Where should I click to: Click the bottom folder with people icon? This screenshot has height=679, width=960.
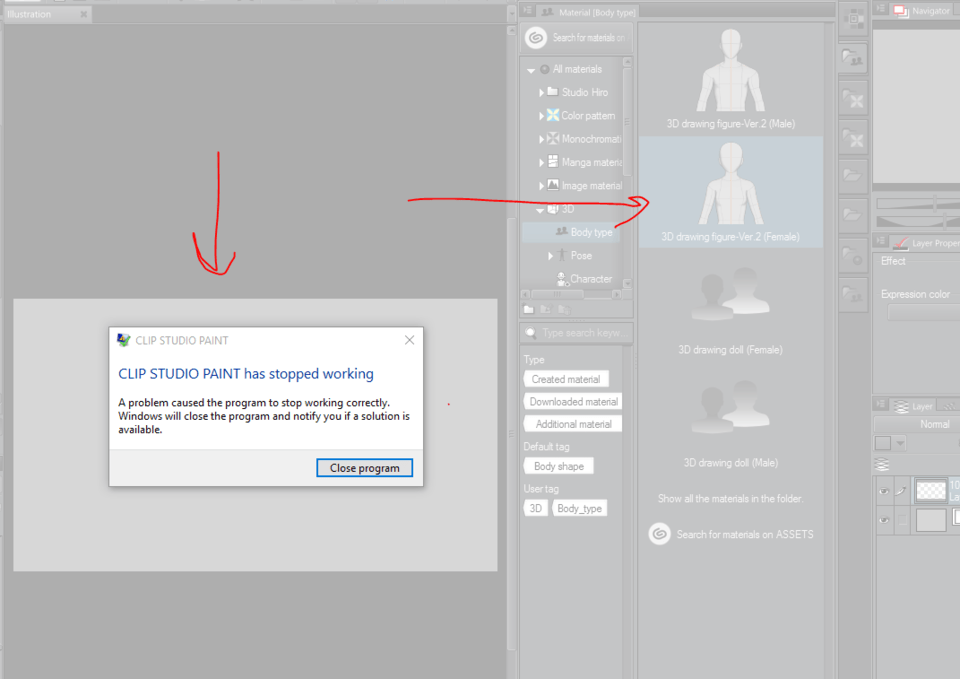(x=853, y=294)
